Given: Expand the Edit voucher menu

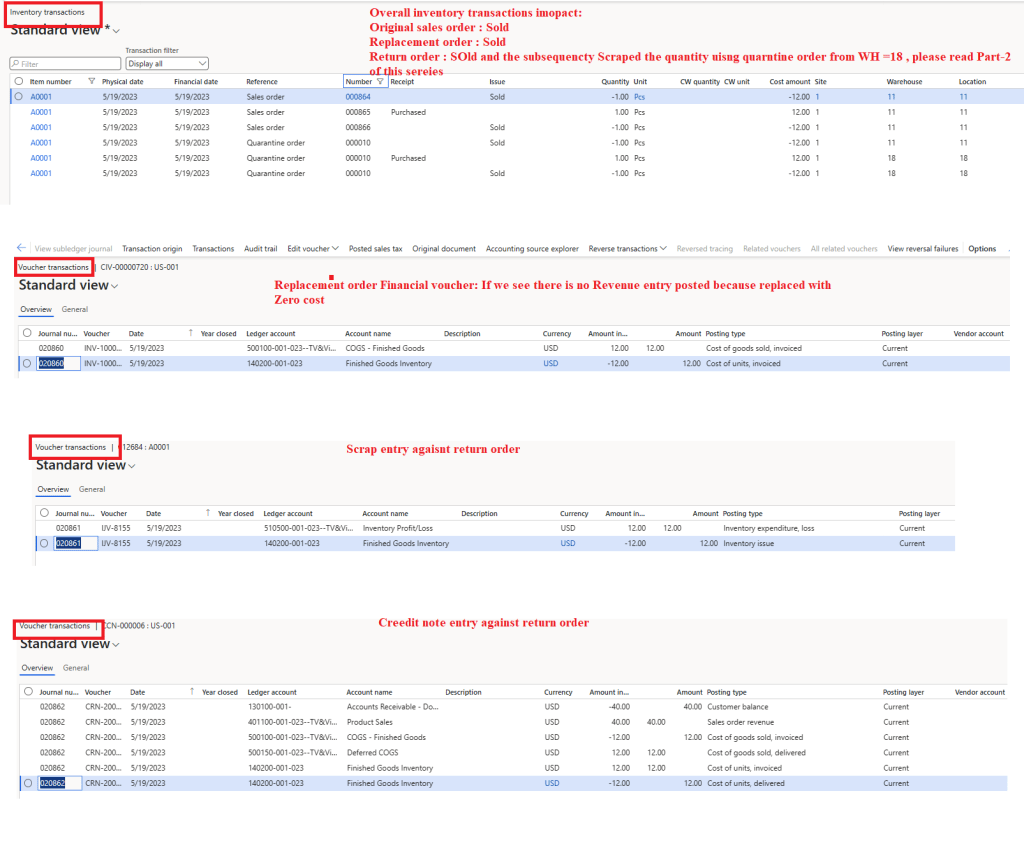Looking at the screenshot, I should 313,248.
